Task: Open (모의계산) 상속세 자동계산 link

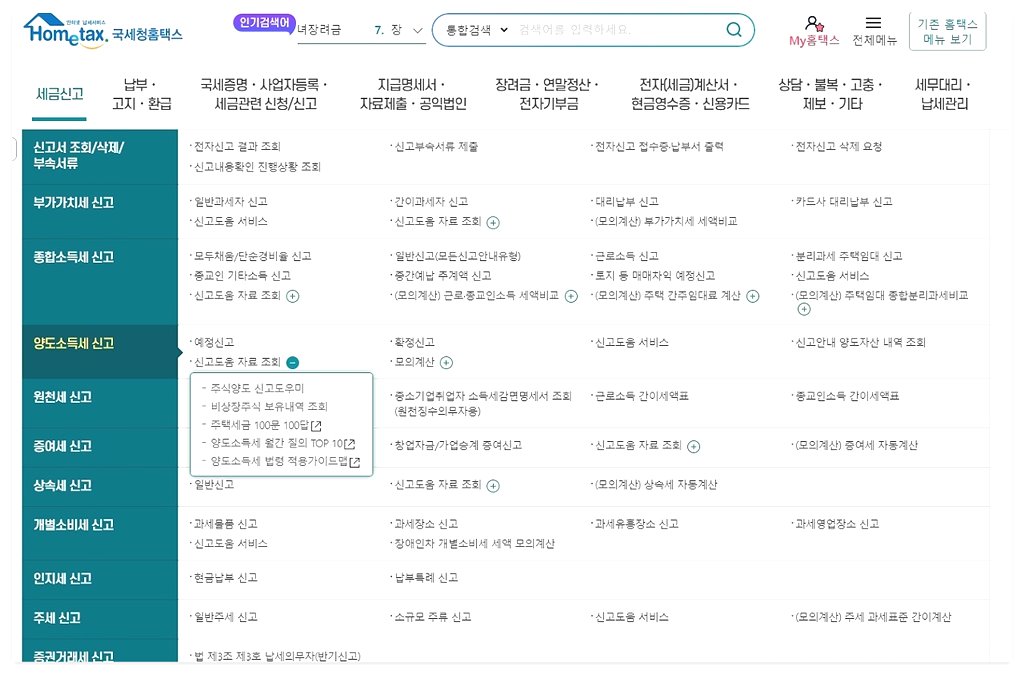Action: pyautogui.click(x=656, y=485)
